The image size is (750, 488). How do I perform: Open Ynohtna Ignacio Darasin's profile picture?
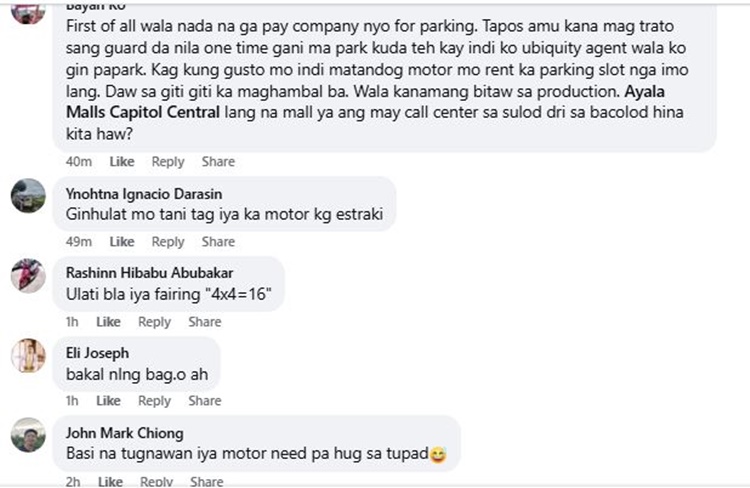pos(28,195)
